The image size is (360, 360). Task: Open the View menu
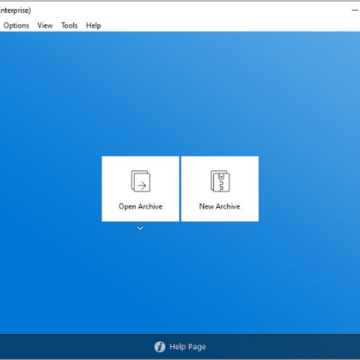(x=45, y=26)
